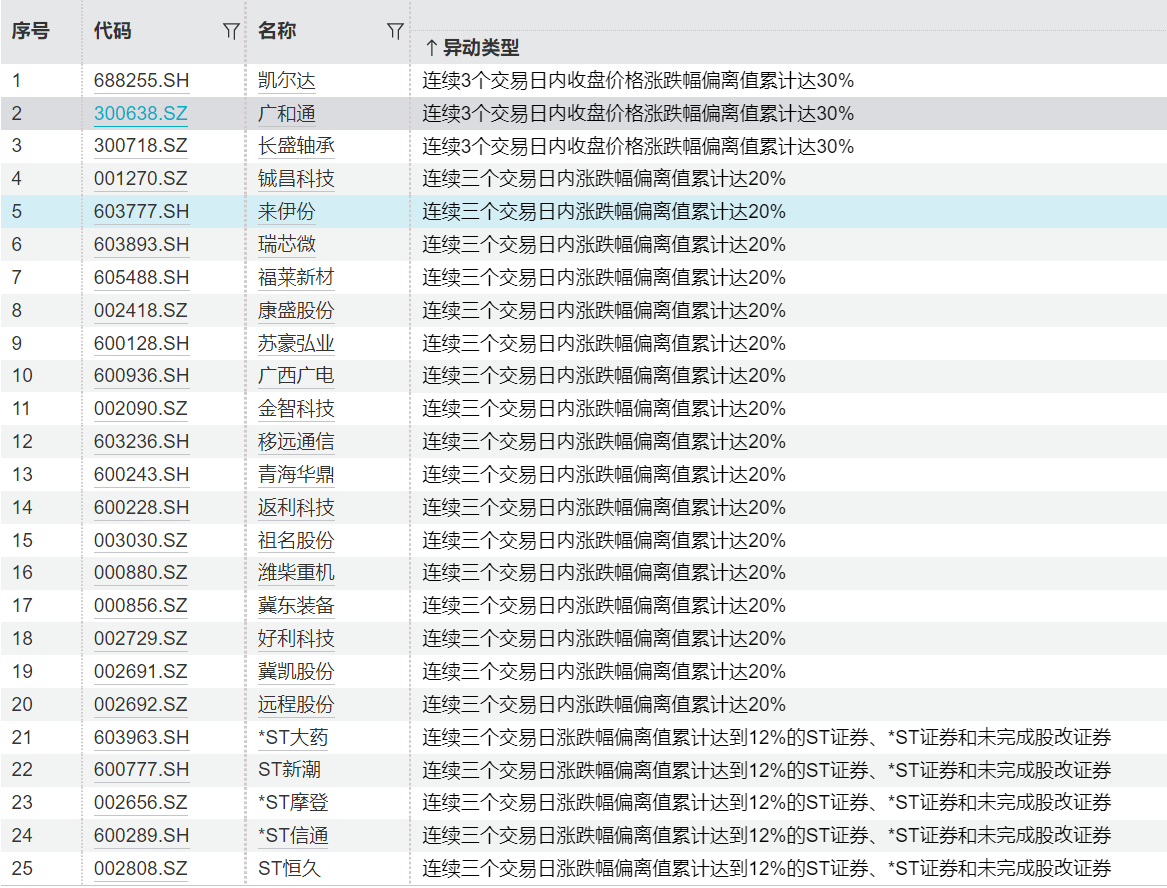This screenshot has width=1167, height=888.
Task: Open stock code 002418.SZ link
Action: (x=141, y=310)
